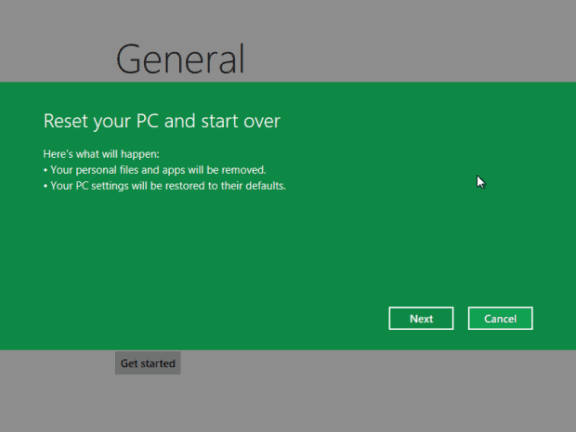Cancel the PC reset dialog

[x=500, y=318]
